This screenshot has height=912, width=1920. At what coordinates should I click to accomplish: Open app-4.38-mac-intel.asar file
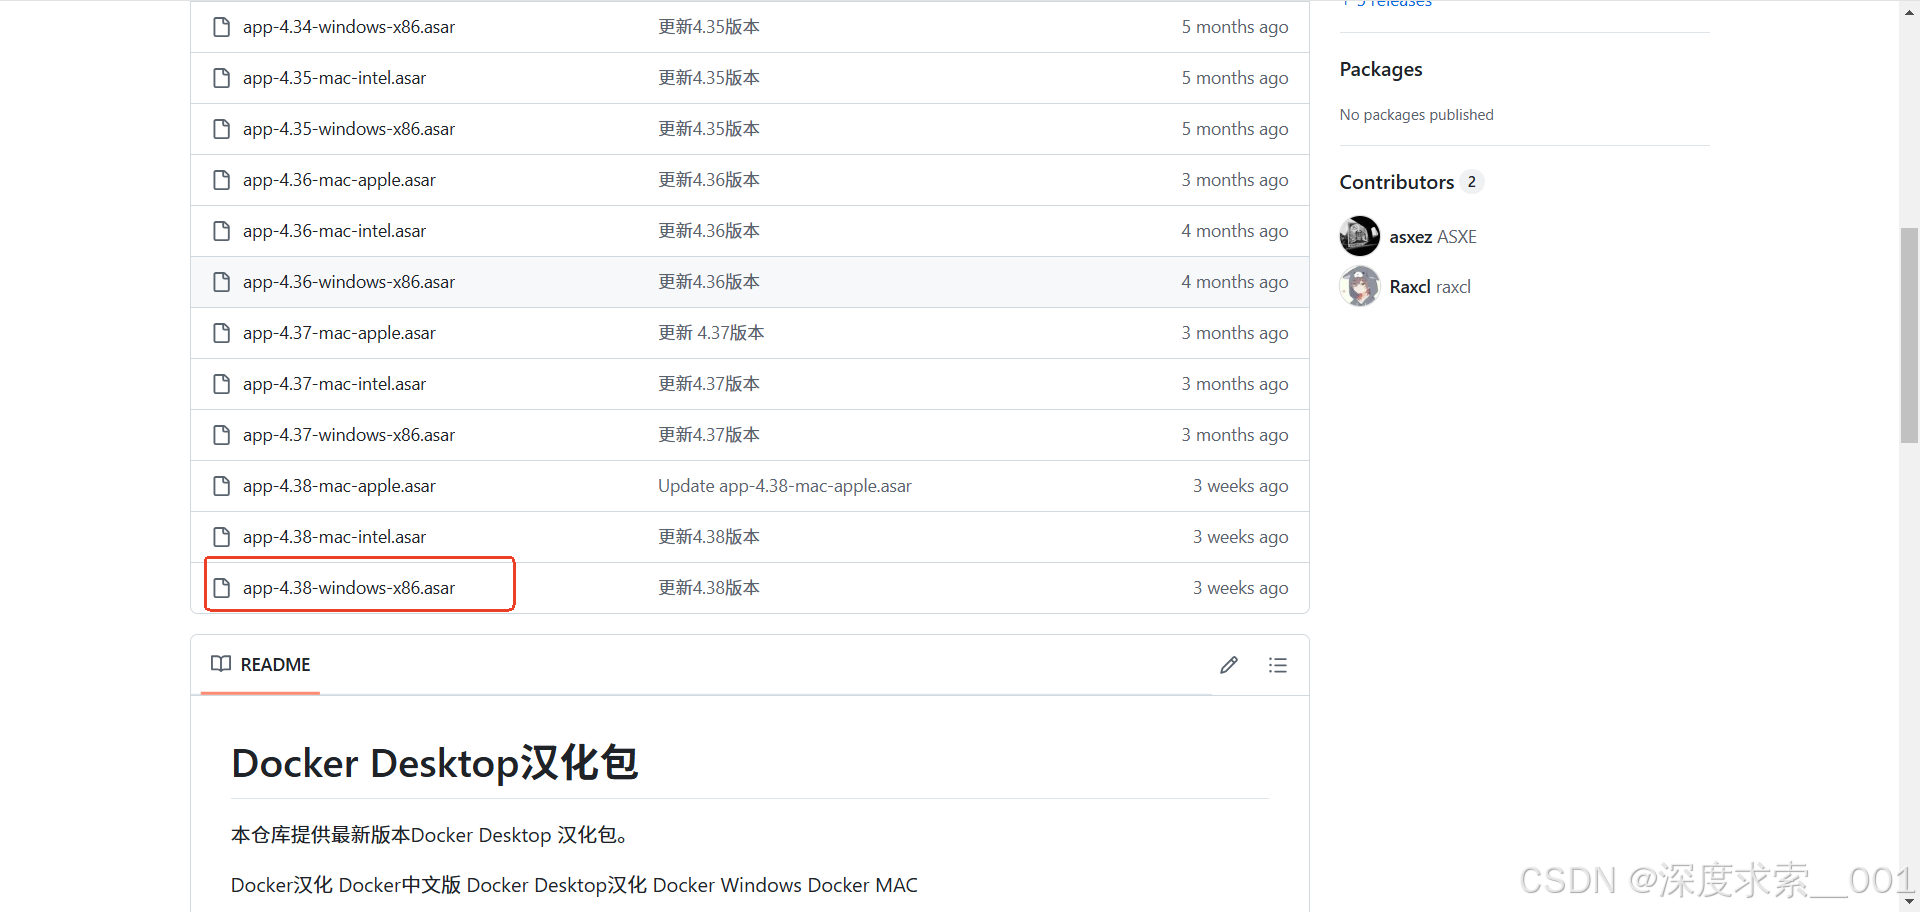tap(334, 537)
